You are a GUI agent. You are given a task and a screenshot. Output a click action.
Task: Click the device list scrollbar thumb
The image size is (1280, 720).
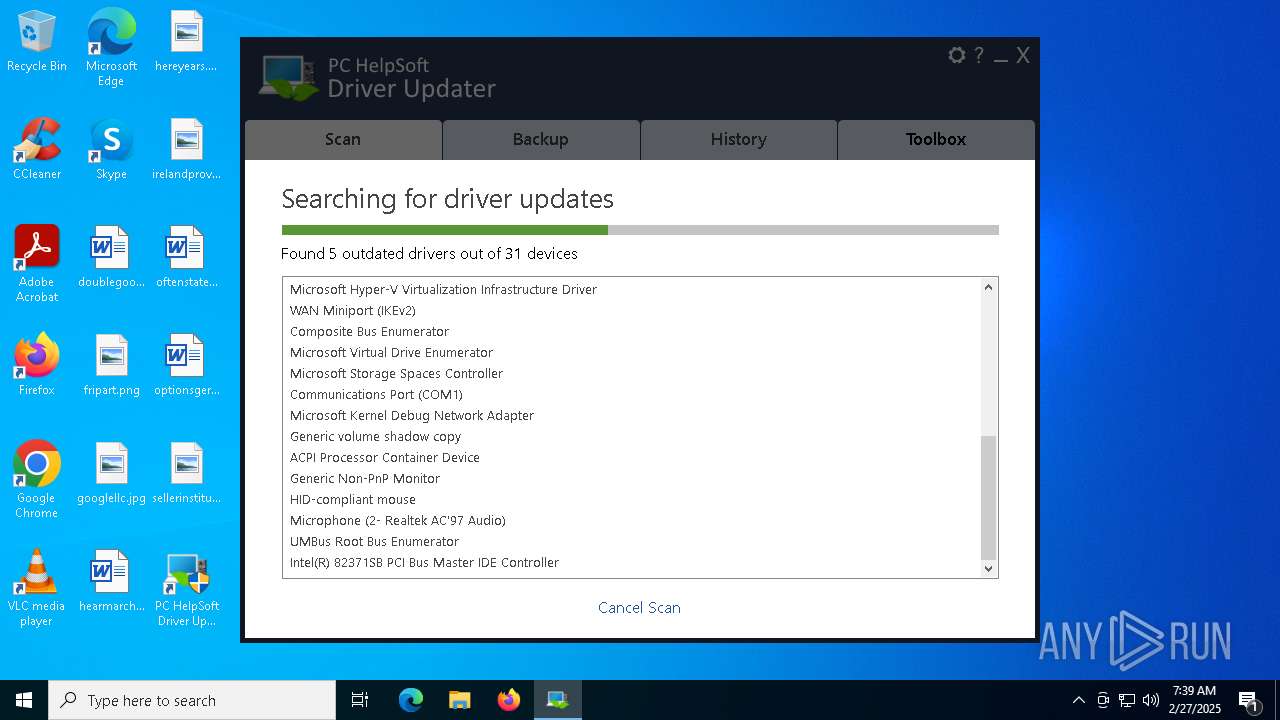[x=989, y=498]
